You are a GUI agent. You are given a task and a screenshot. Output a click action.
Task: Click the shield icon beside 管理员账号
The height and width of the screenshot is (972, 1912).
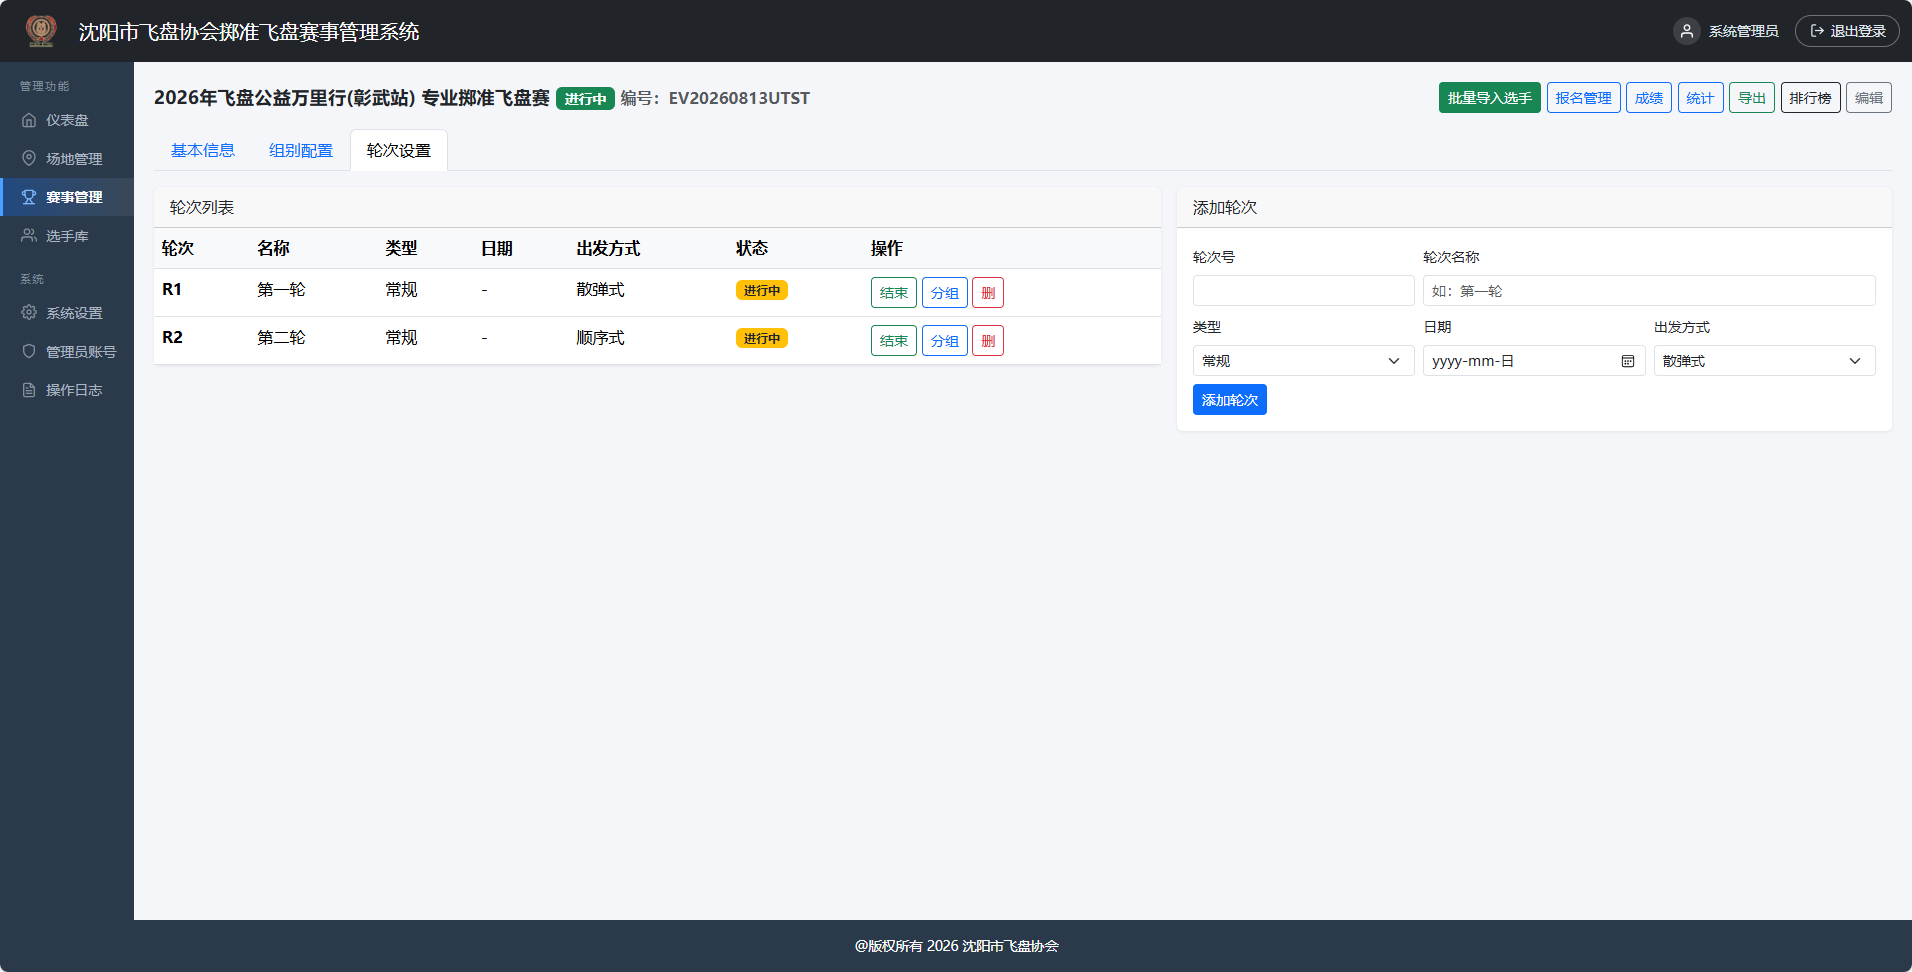click(x=29, y=351)
